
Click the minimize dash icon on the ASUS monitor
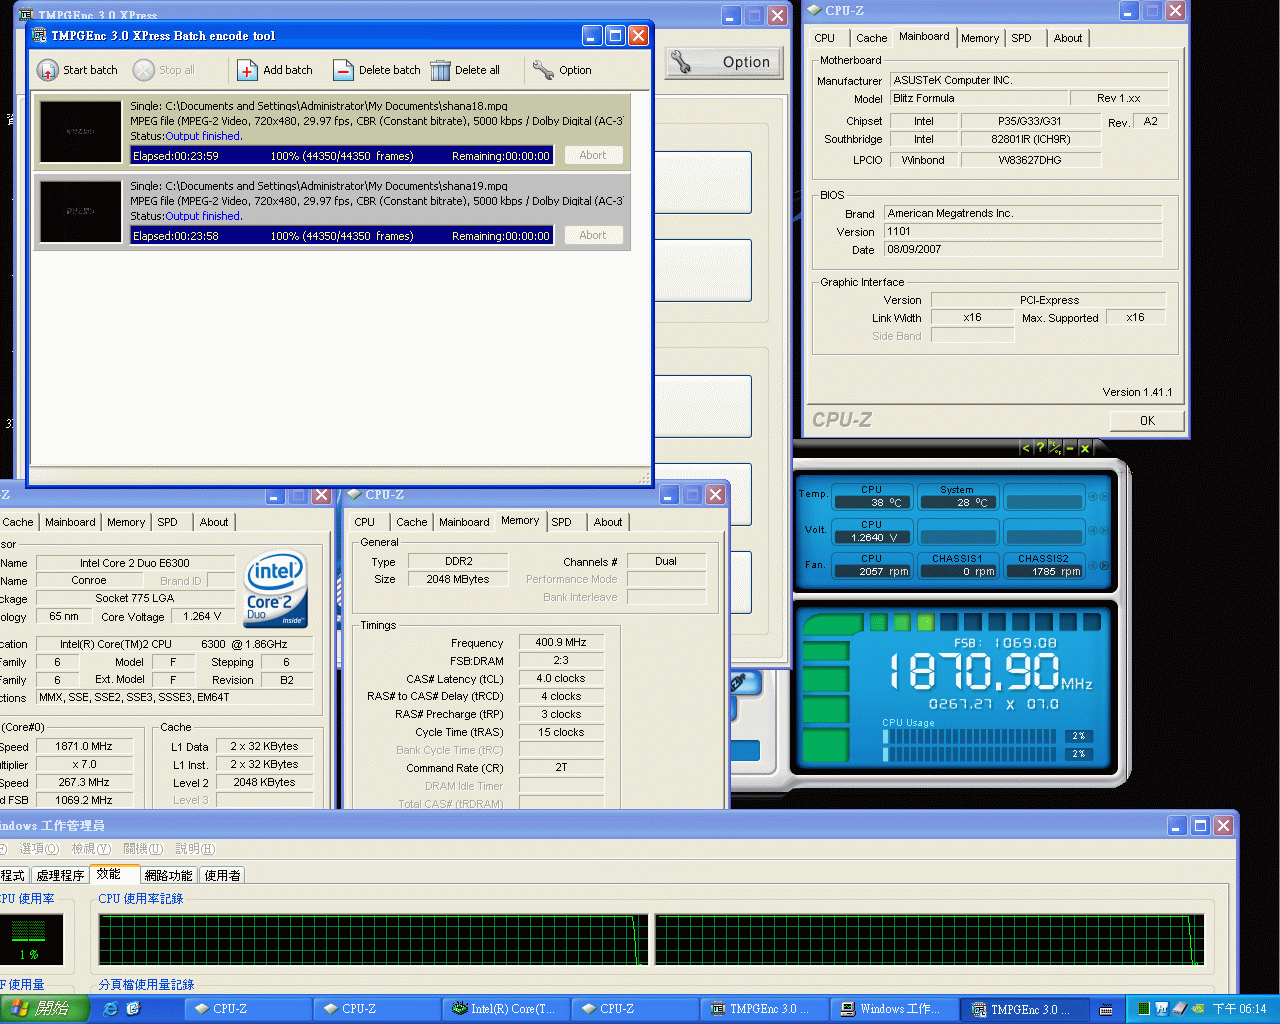[1070, 448]
